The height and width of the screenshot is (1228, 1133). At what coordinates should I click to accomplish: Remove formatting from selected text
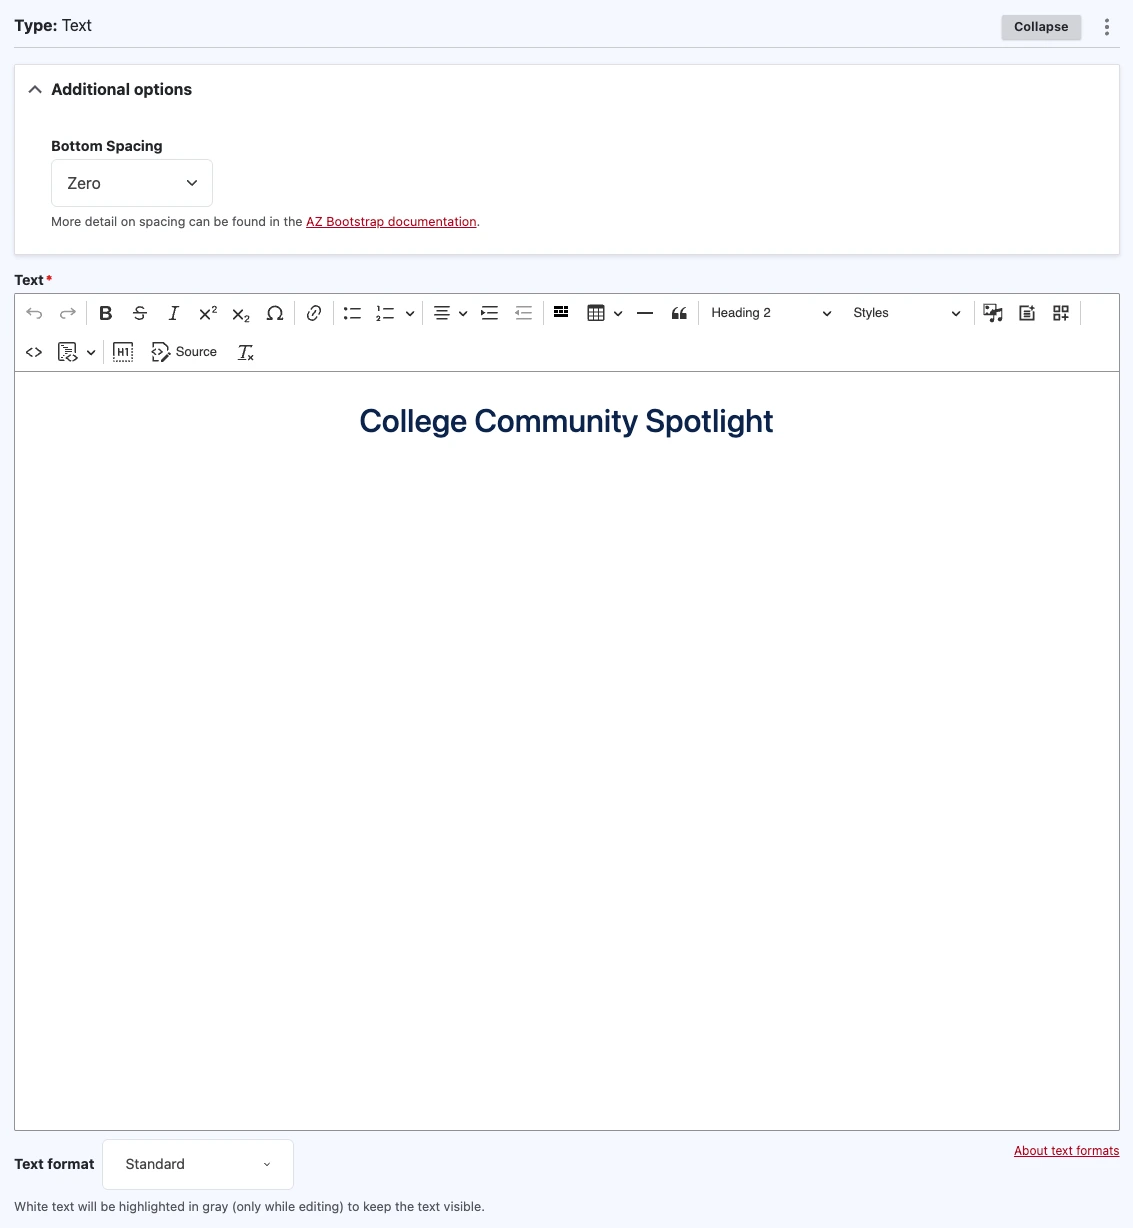(x=246, y=352)
